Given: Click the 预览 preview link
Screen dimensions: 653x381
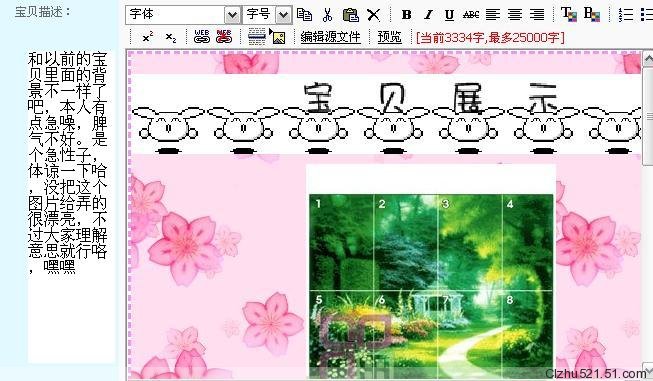Looking at the screenshot, I should pos(389,37).
